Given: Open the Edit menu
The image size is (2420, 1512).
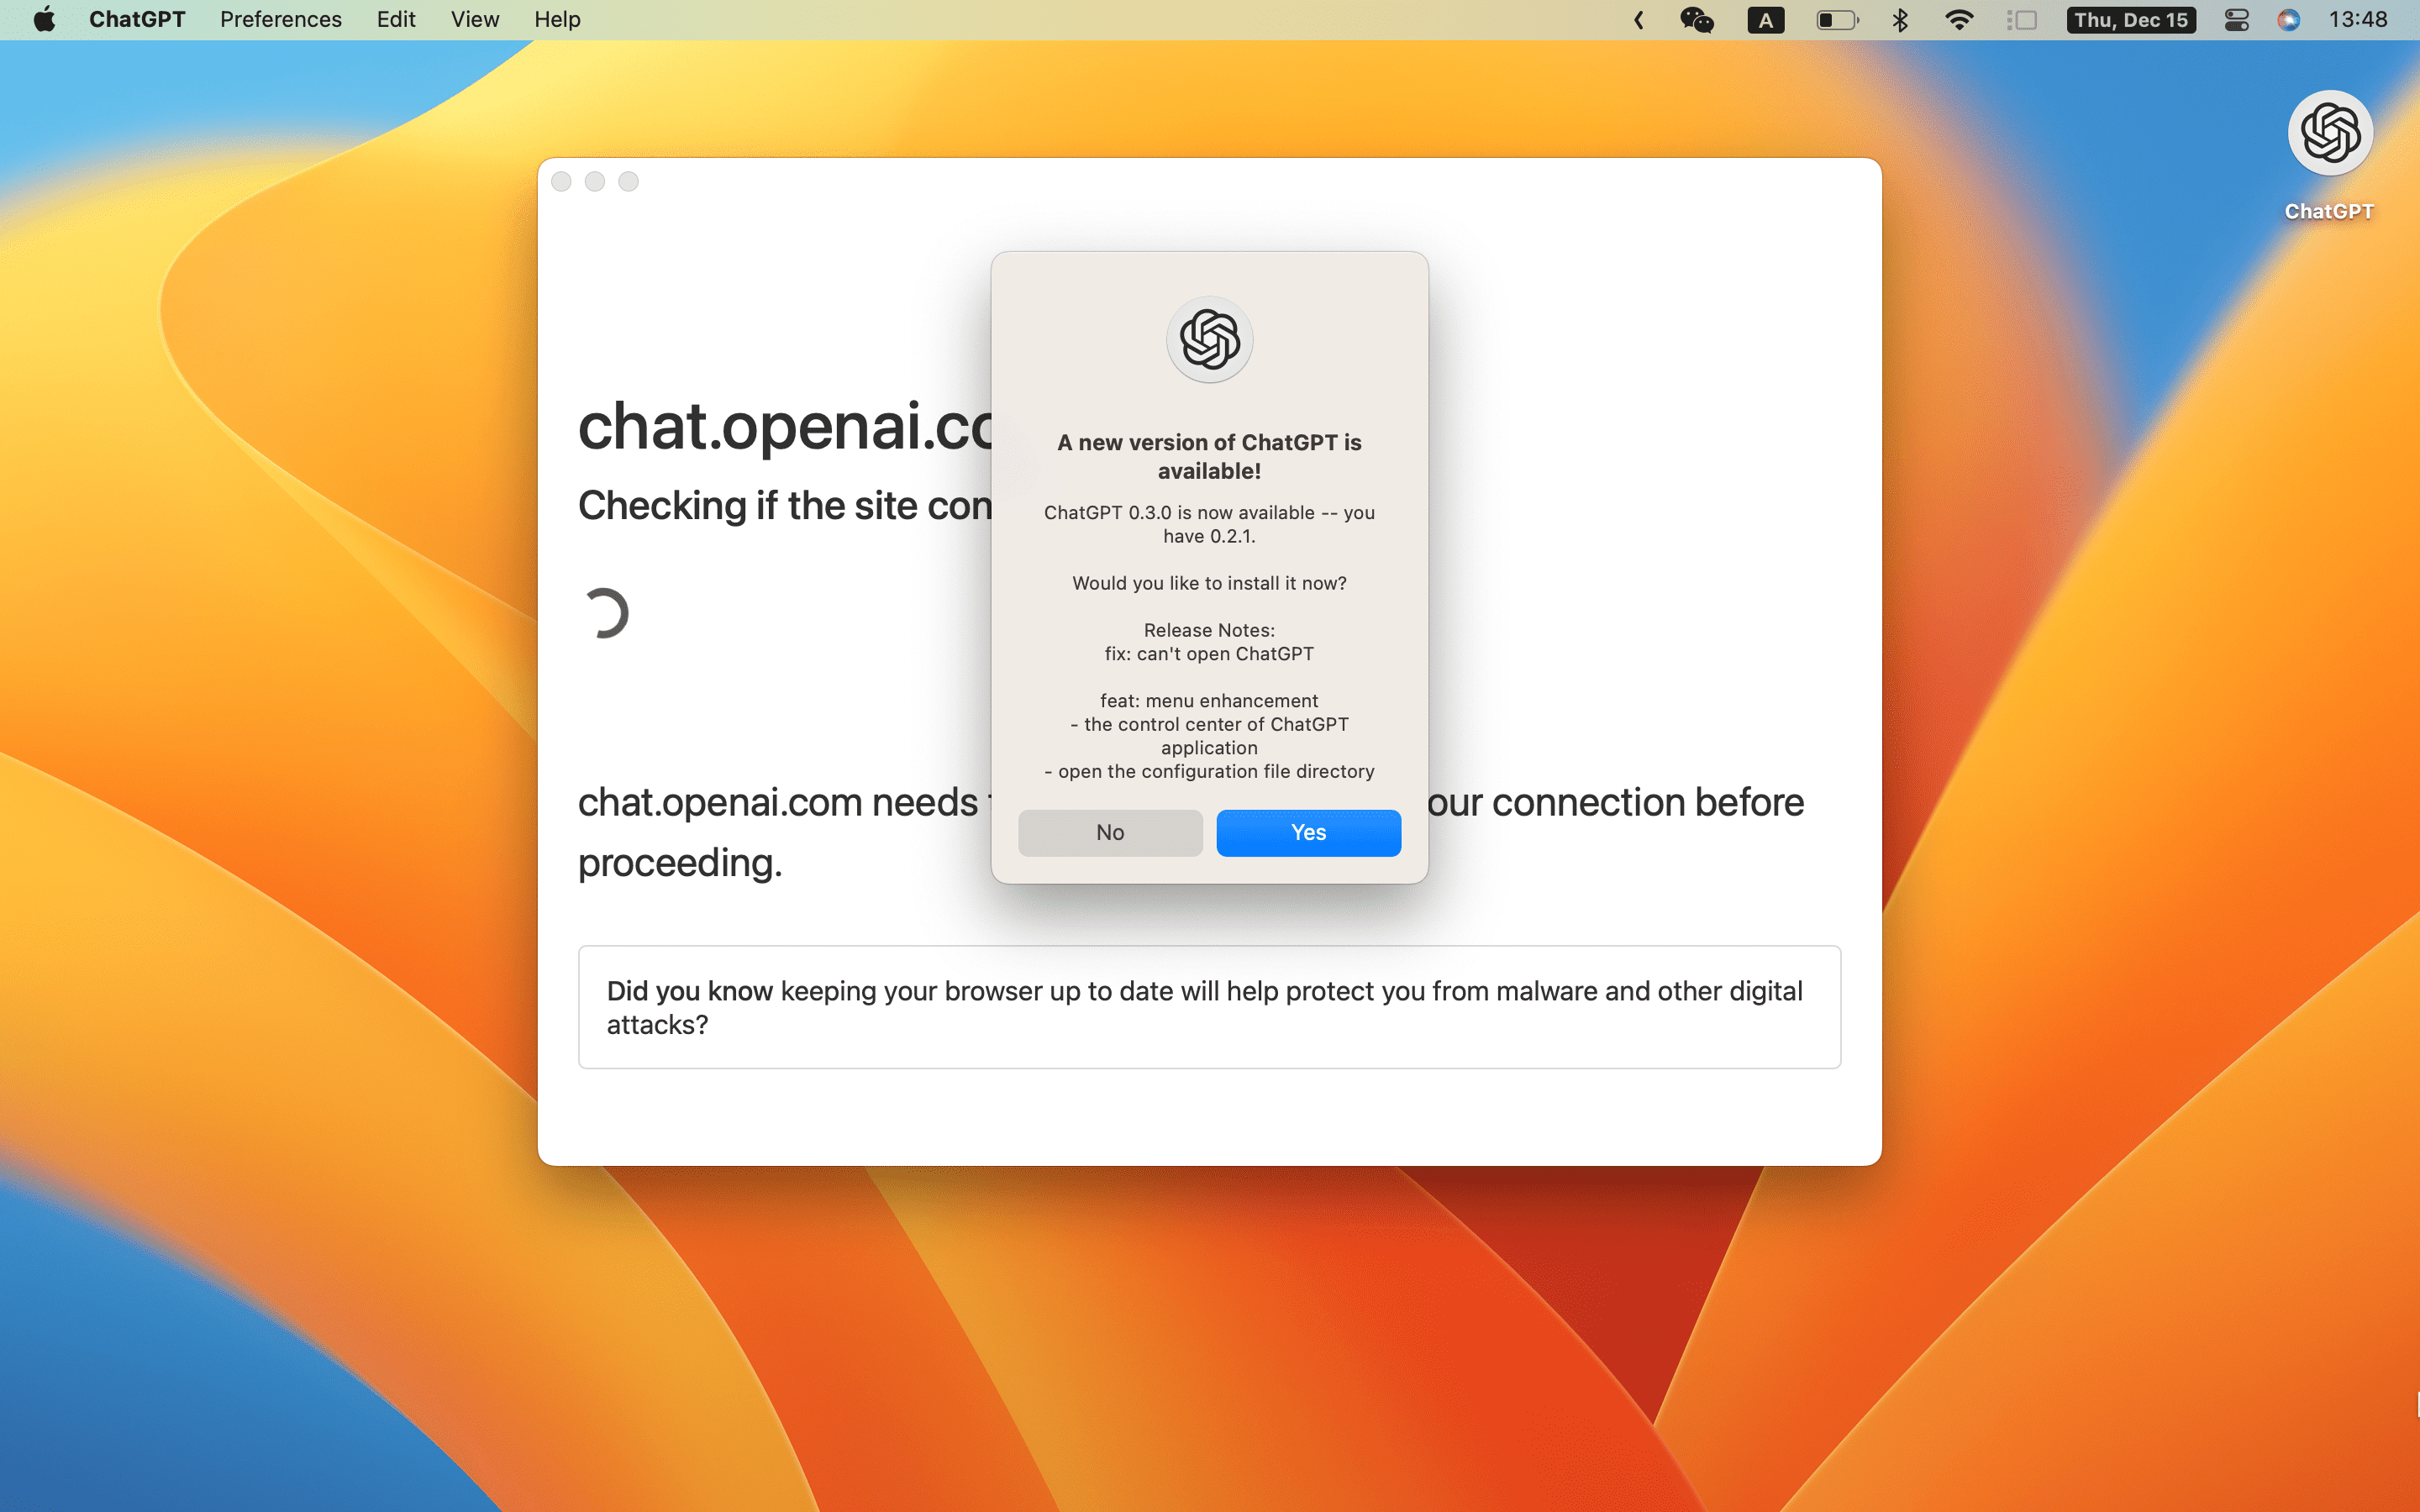Looking at the screenshot, I should tap(396, 20).
